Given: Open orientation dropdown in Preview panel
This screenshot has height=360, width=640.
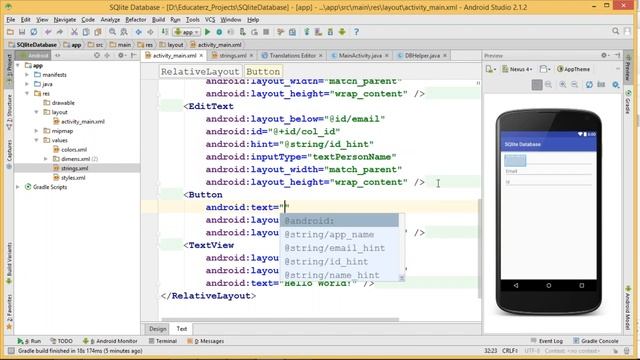Looking at the screenshot, I should click(544, 69).
